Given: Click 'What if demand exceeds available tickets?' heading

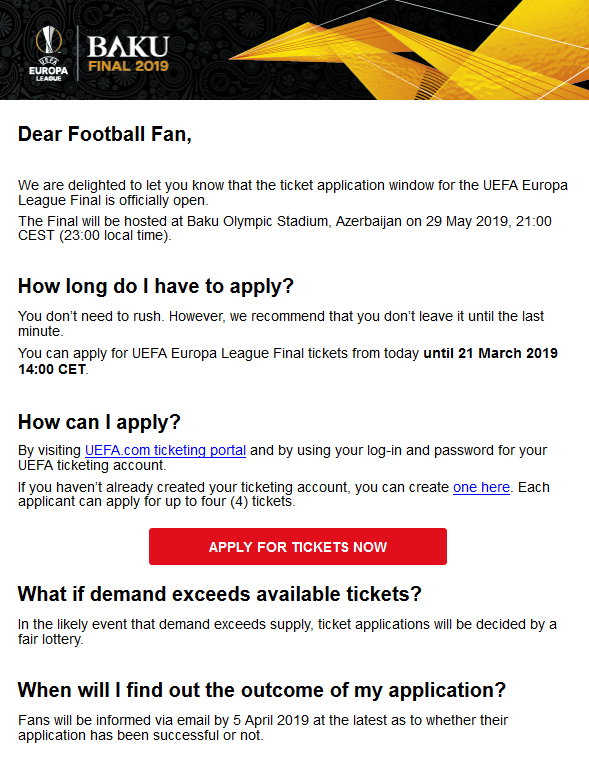Looking at the screenshot, I should tap(219, 594).
